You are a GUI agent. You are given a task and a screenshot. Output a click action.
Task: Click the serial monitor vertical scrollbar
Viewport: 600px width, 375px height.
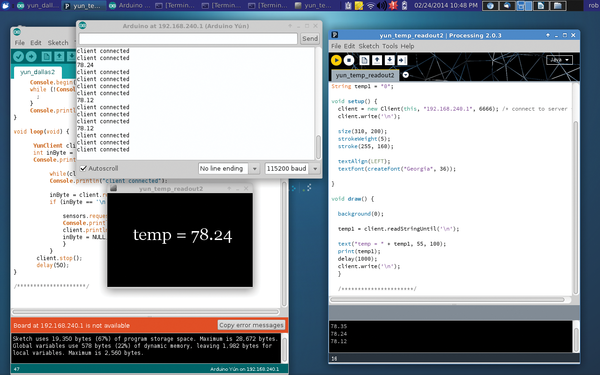[x=318, y=103]
